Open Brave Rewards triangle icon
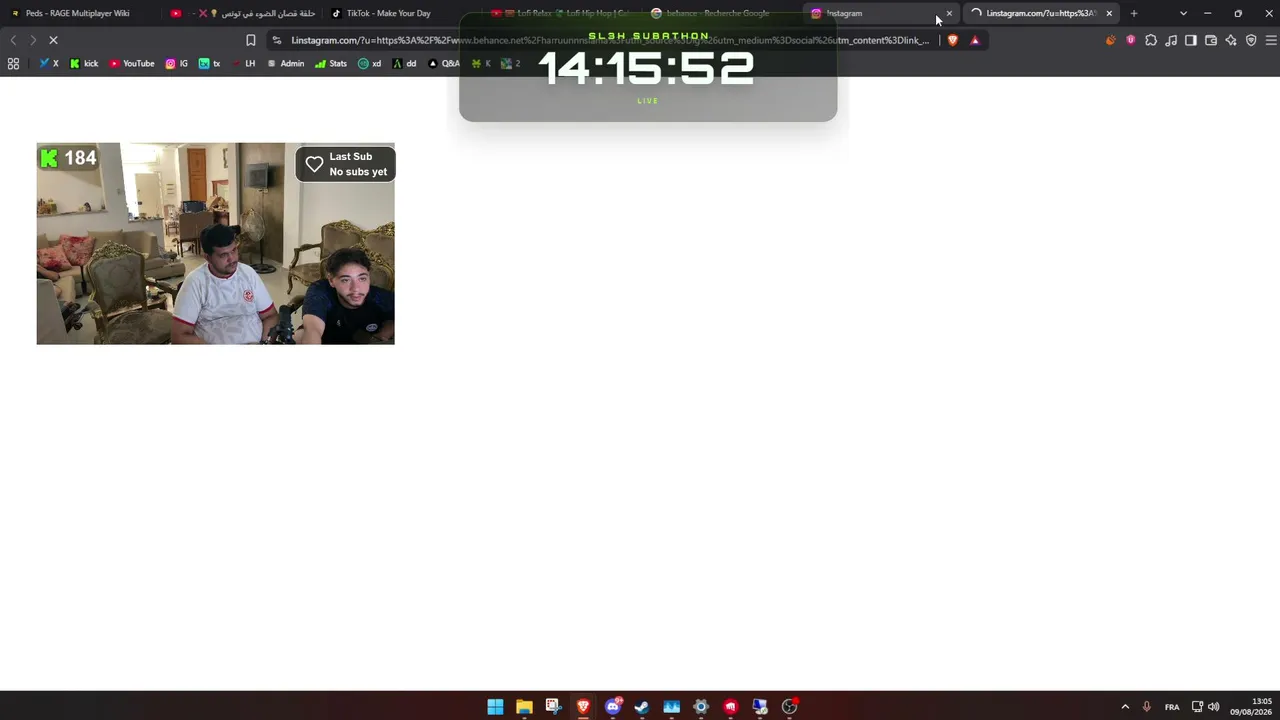Image resolution: width=1280 pixels, height=720 pixels. (975, 40)
